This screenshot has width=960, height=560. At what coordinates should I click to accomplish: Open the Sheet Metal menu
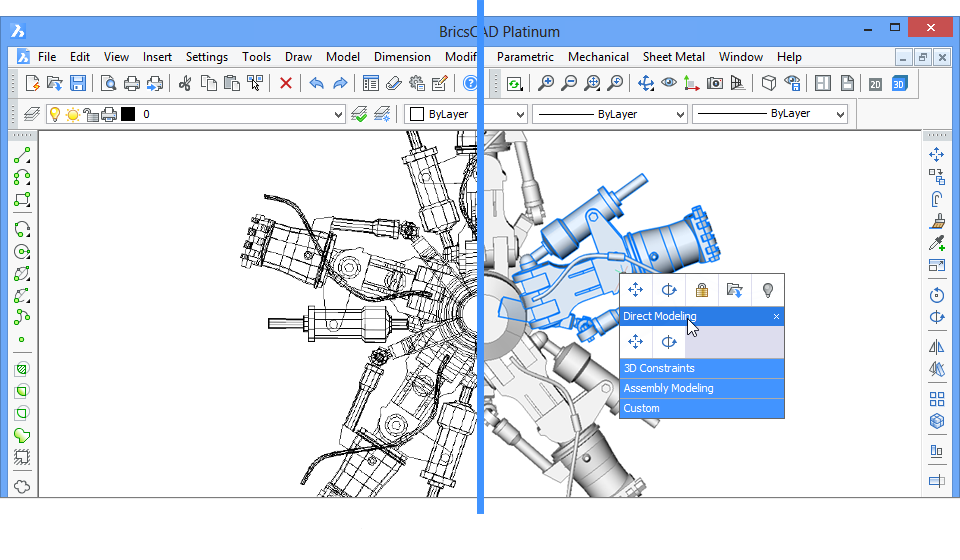(673, 57)
